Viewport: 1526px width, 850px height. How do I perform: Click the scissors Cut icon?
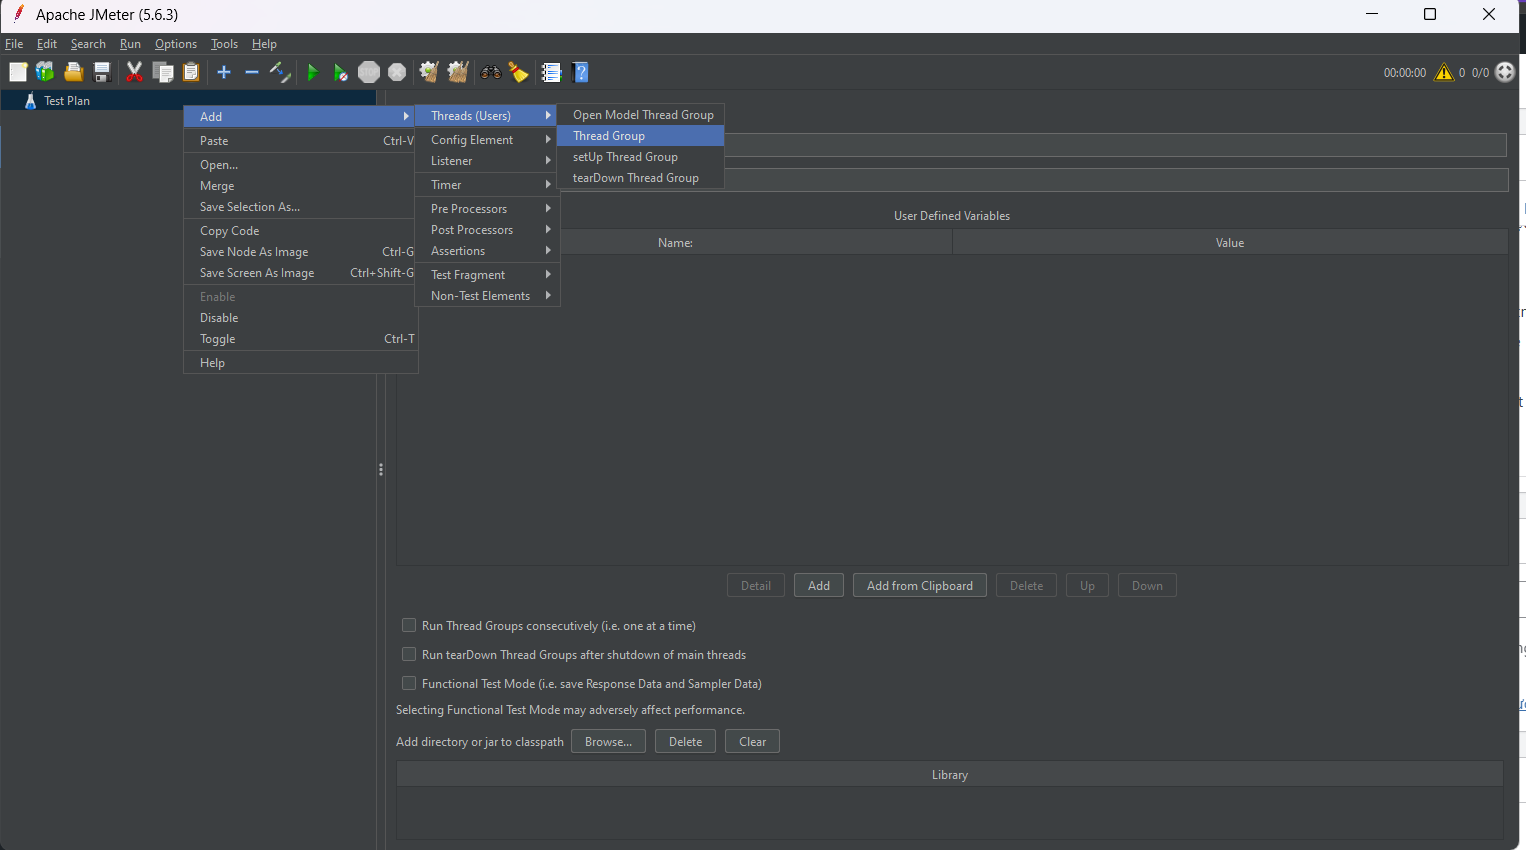(x=134, y=72)
